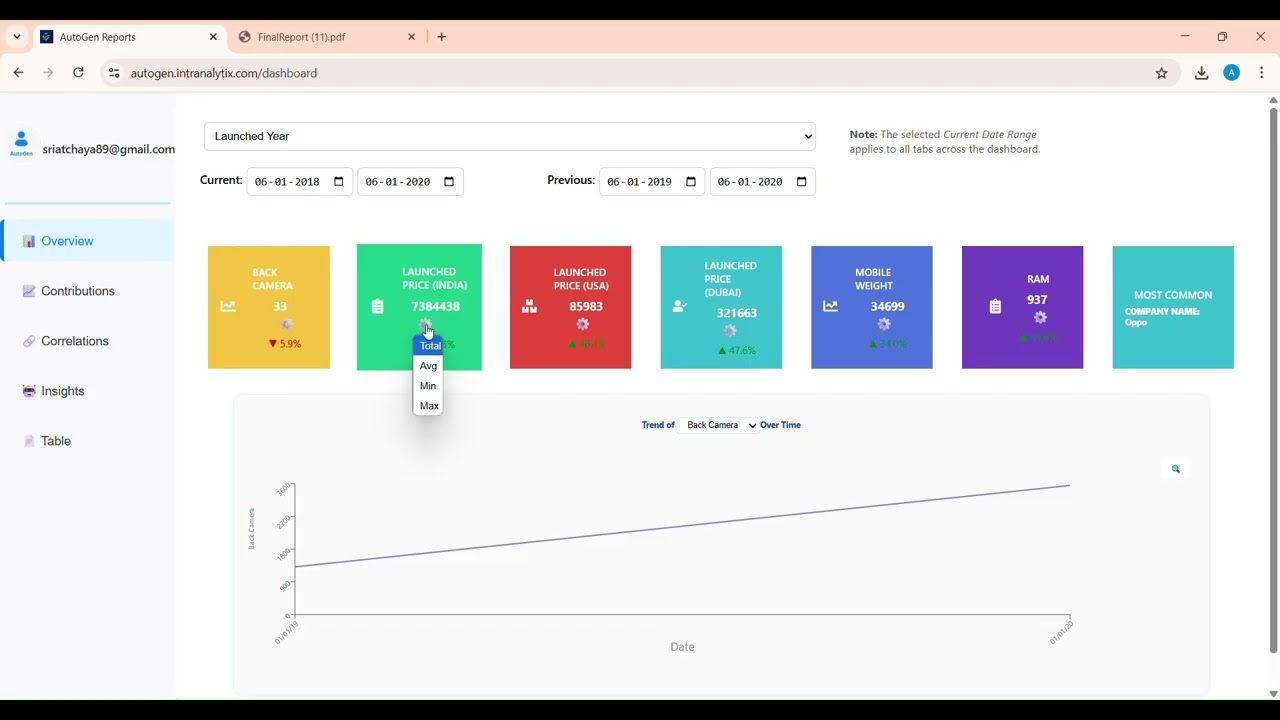Click the Previous start date field

click(x=652, y=182)
